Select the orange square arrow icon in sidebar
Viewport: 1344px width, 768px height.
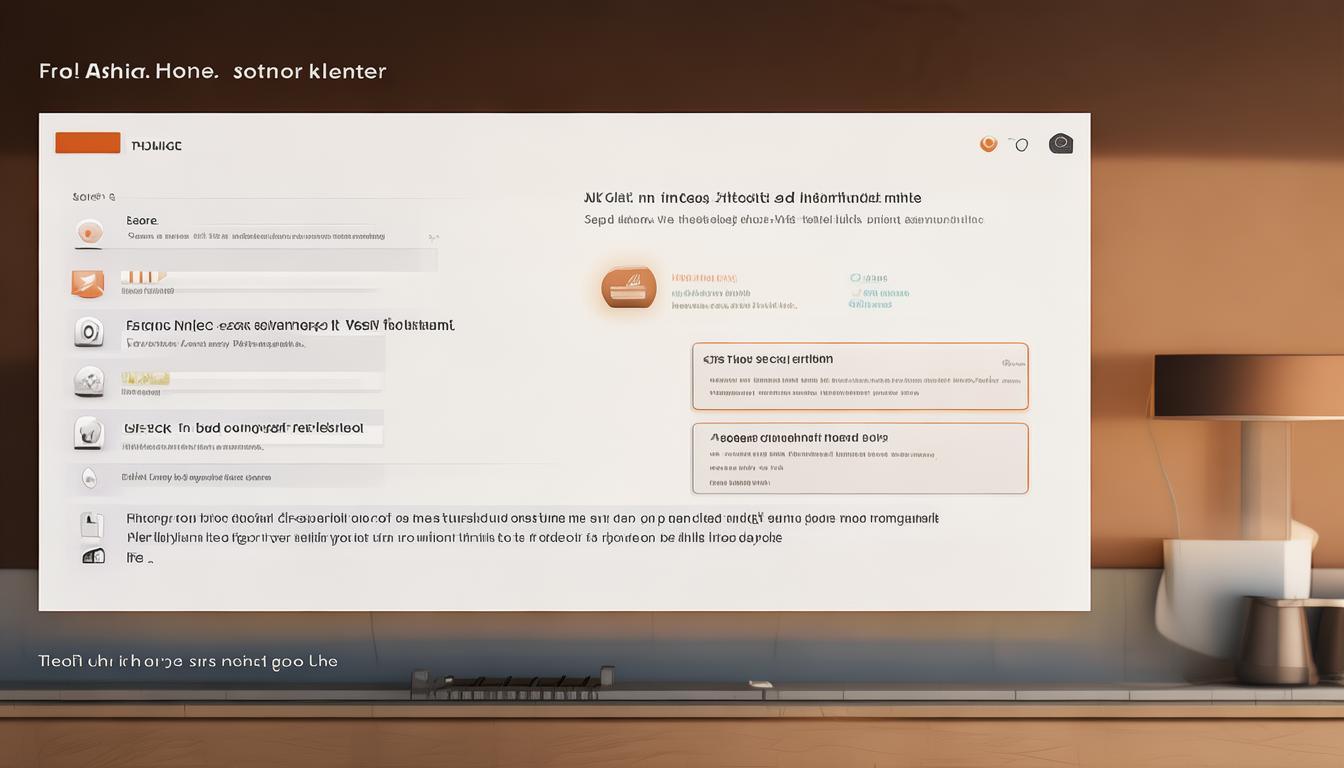(88, 284)
